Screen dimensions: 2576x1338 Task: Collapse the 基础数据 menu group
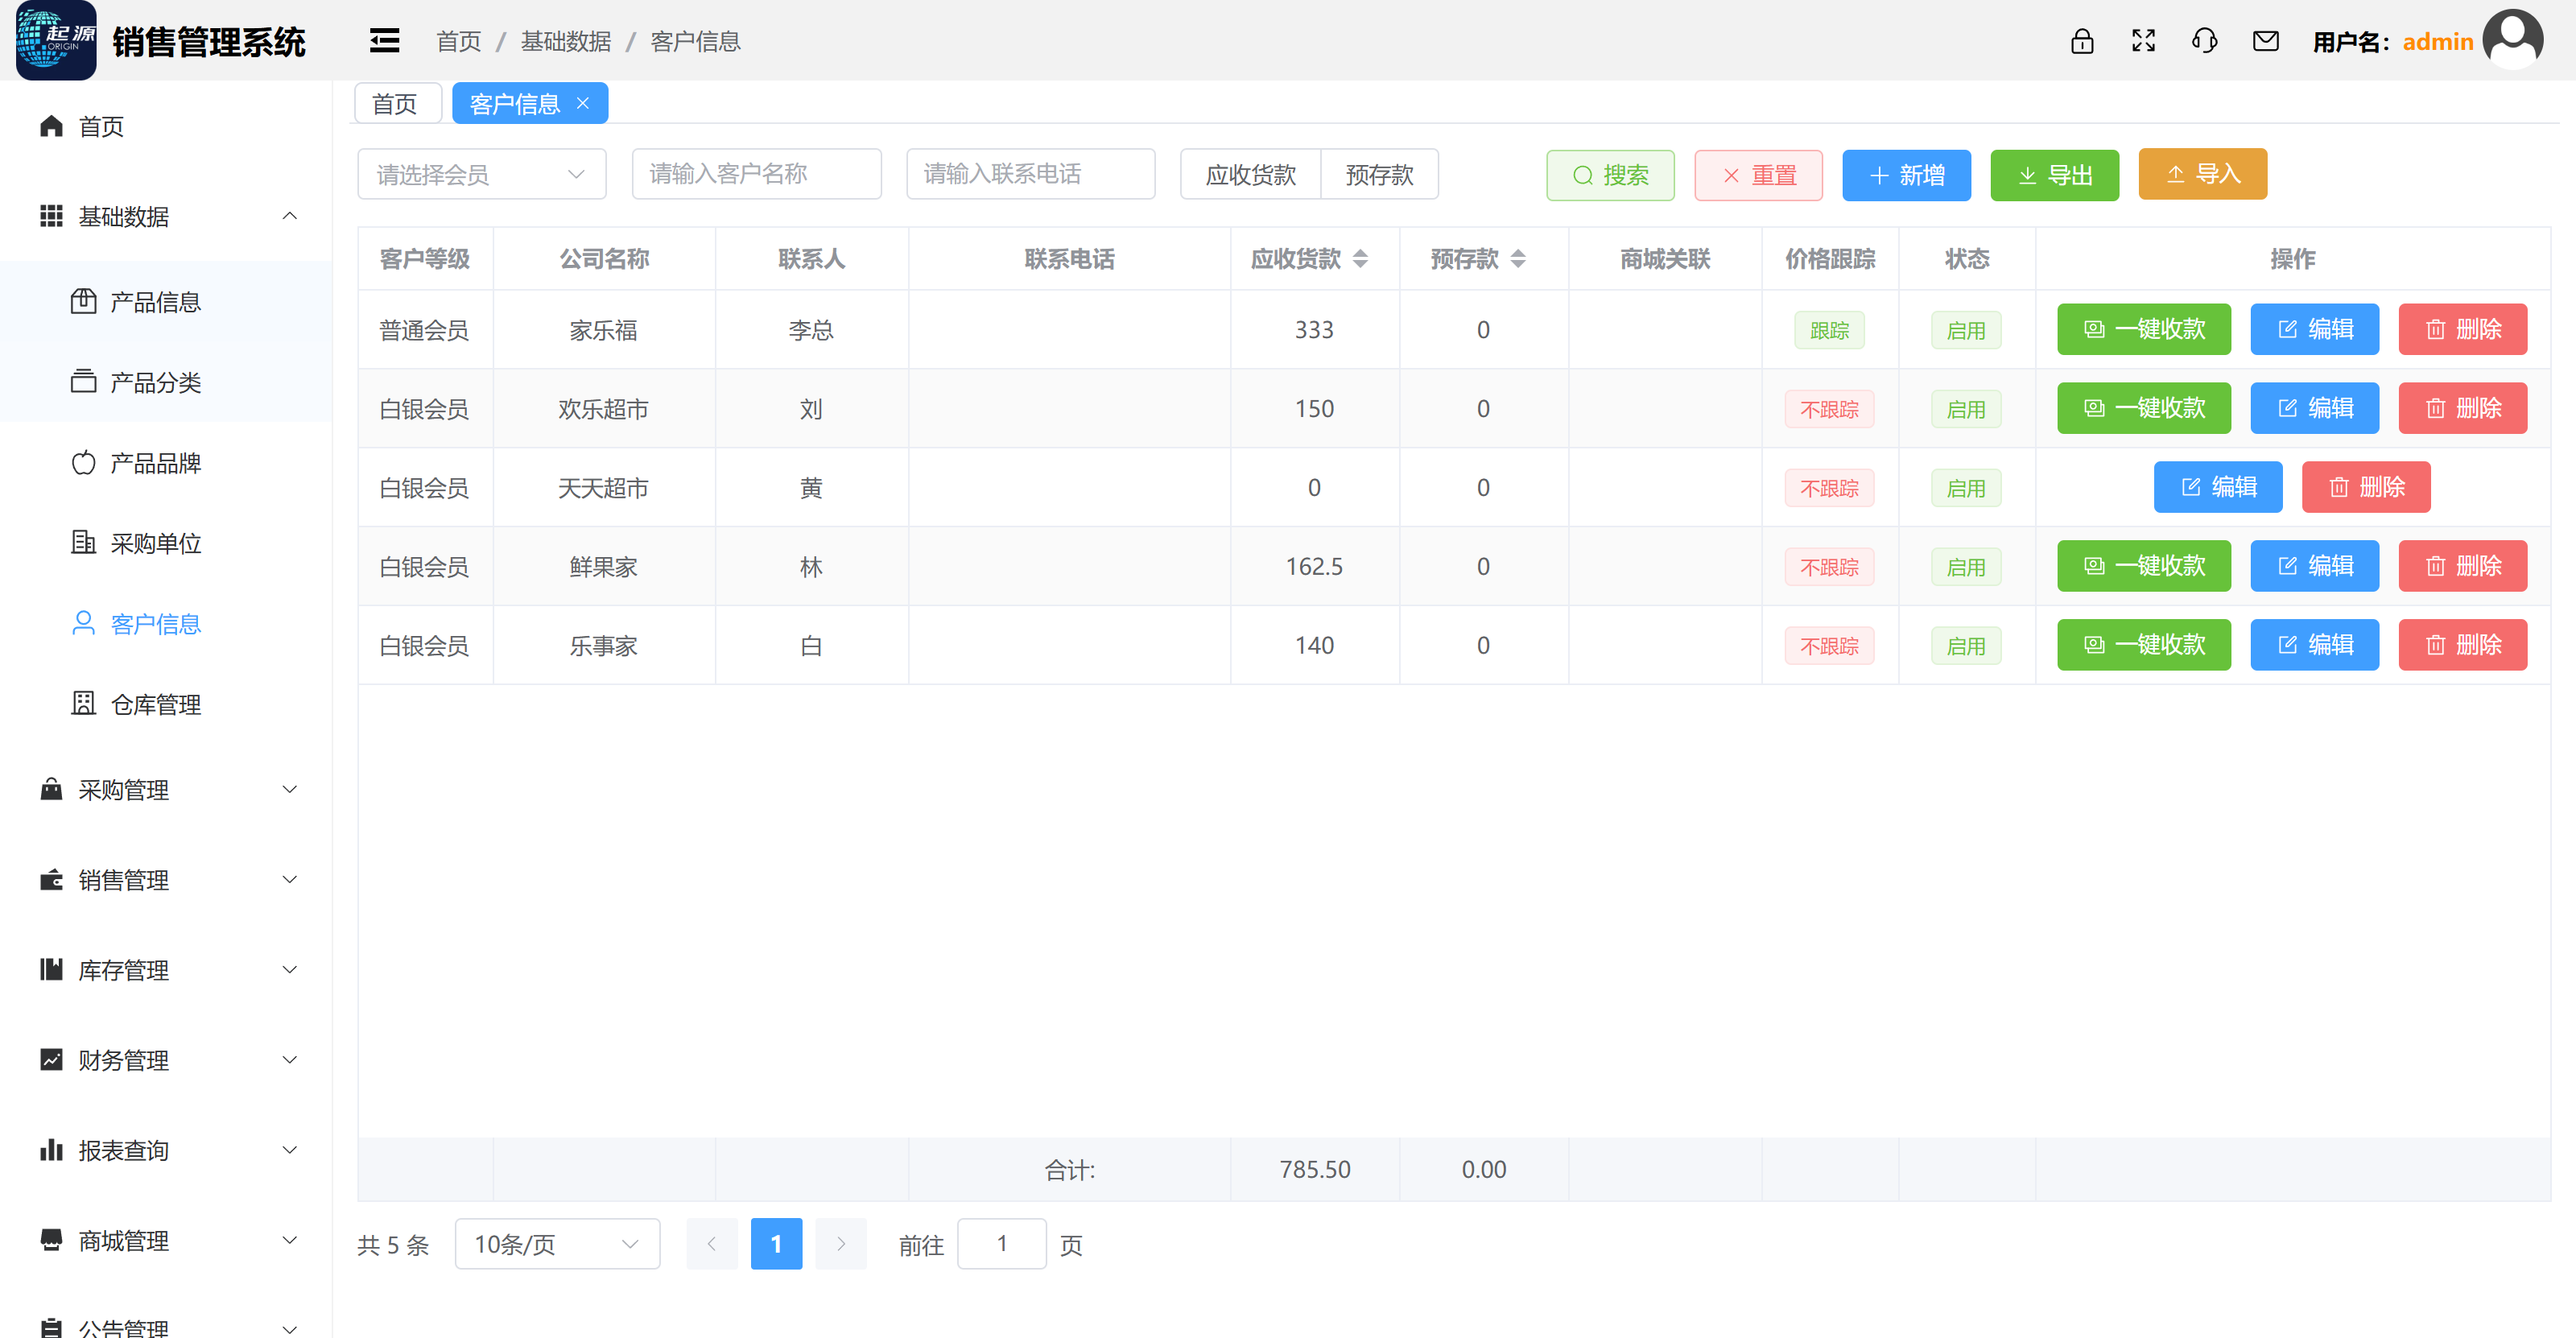coord(165,216)
